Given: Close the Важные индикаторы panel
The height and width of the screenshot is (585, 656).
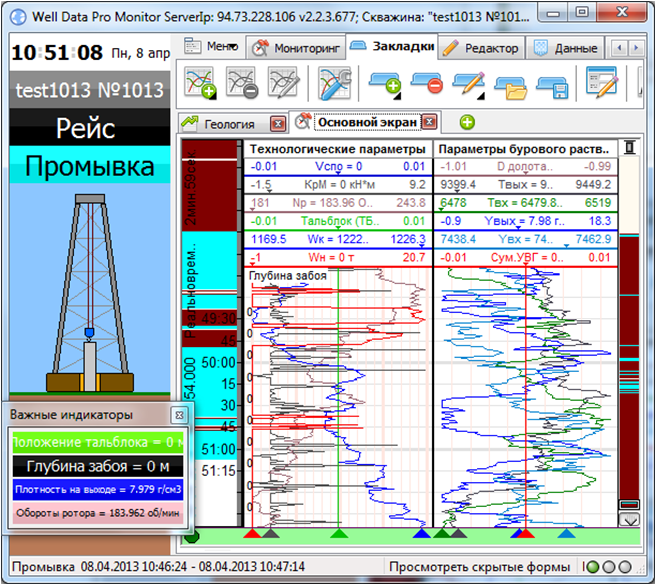Looking at the screenshot, I should (x=179, y=415).
